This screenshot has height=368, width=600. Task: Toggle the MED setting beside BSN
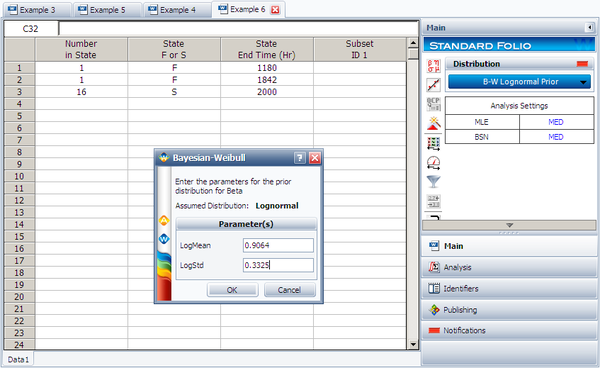(x=556, y=137)
